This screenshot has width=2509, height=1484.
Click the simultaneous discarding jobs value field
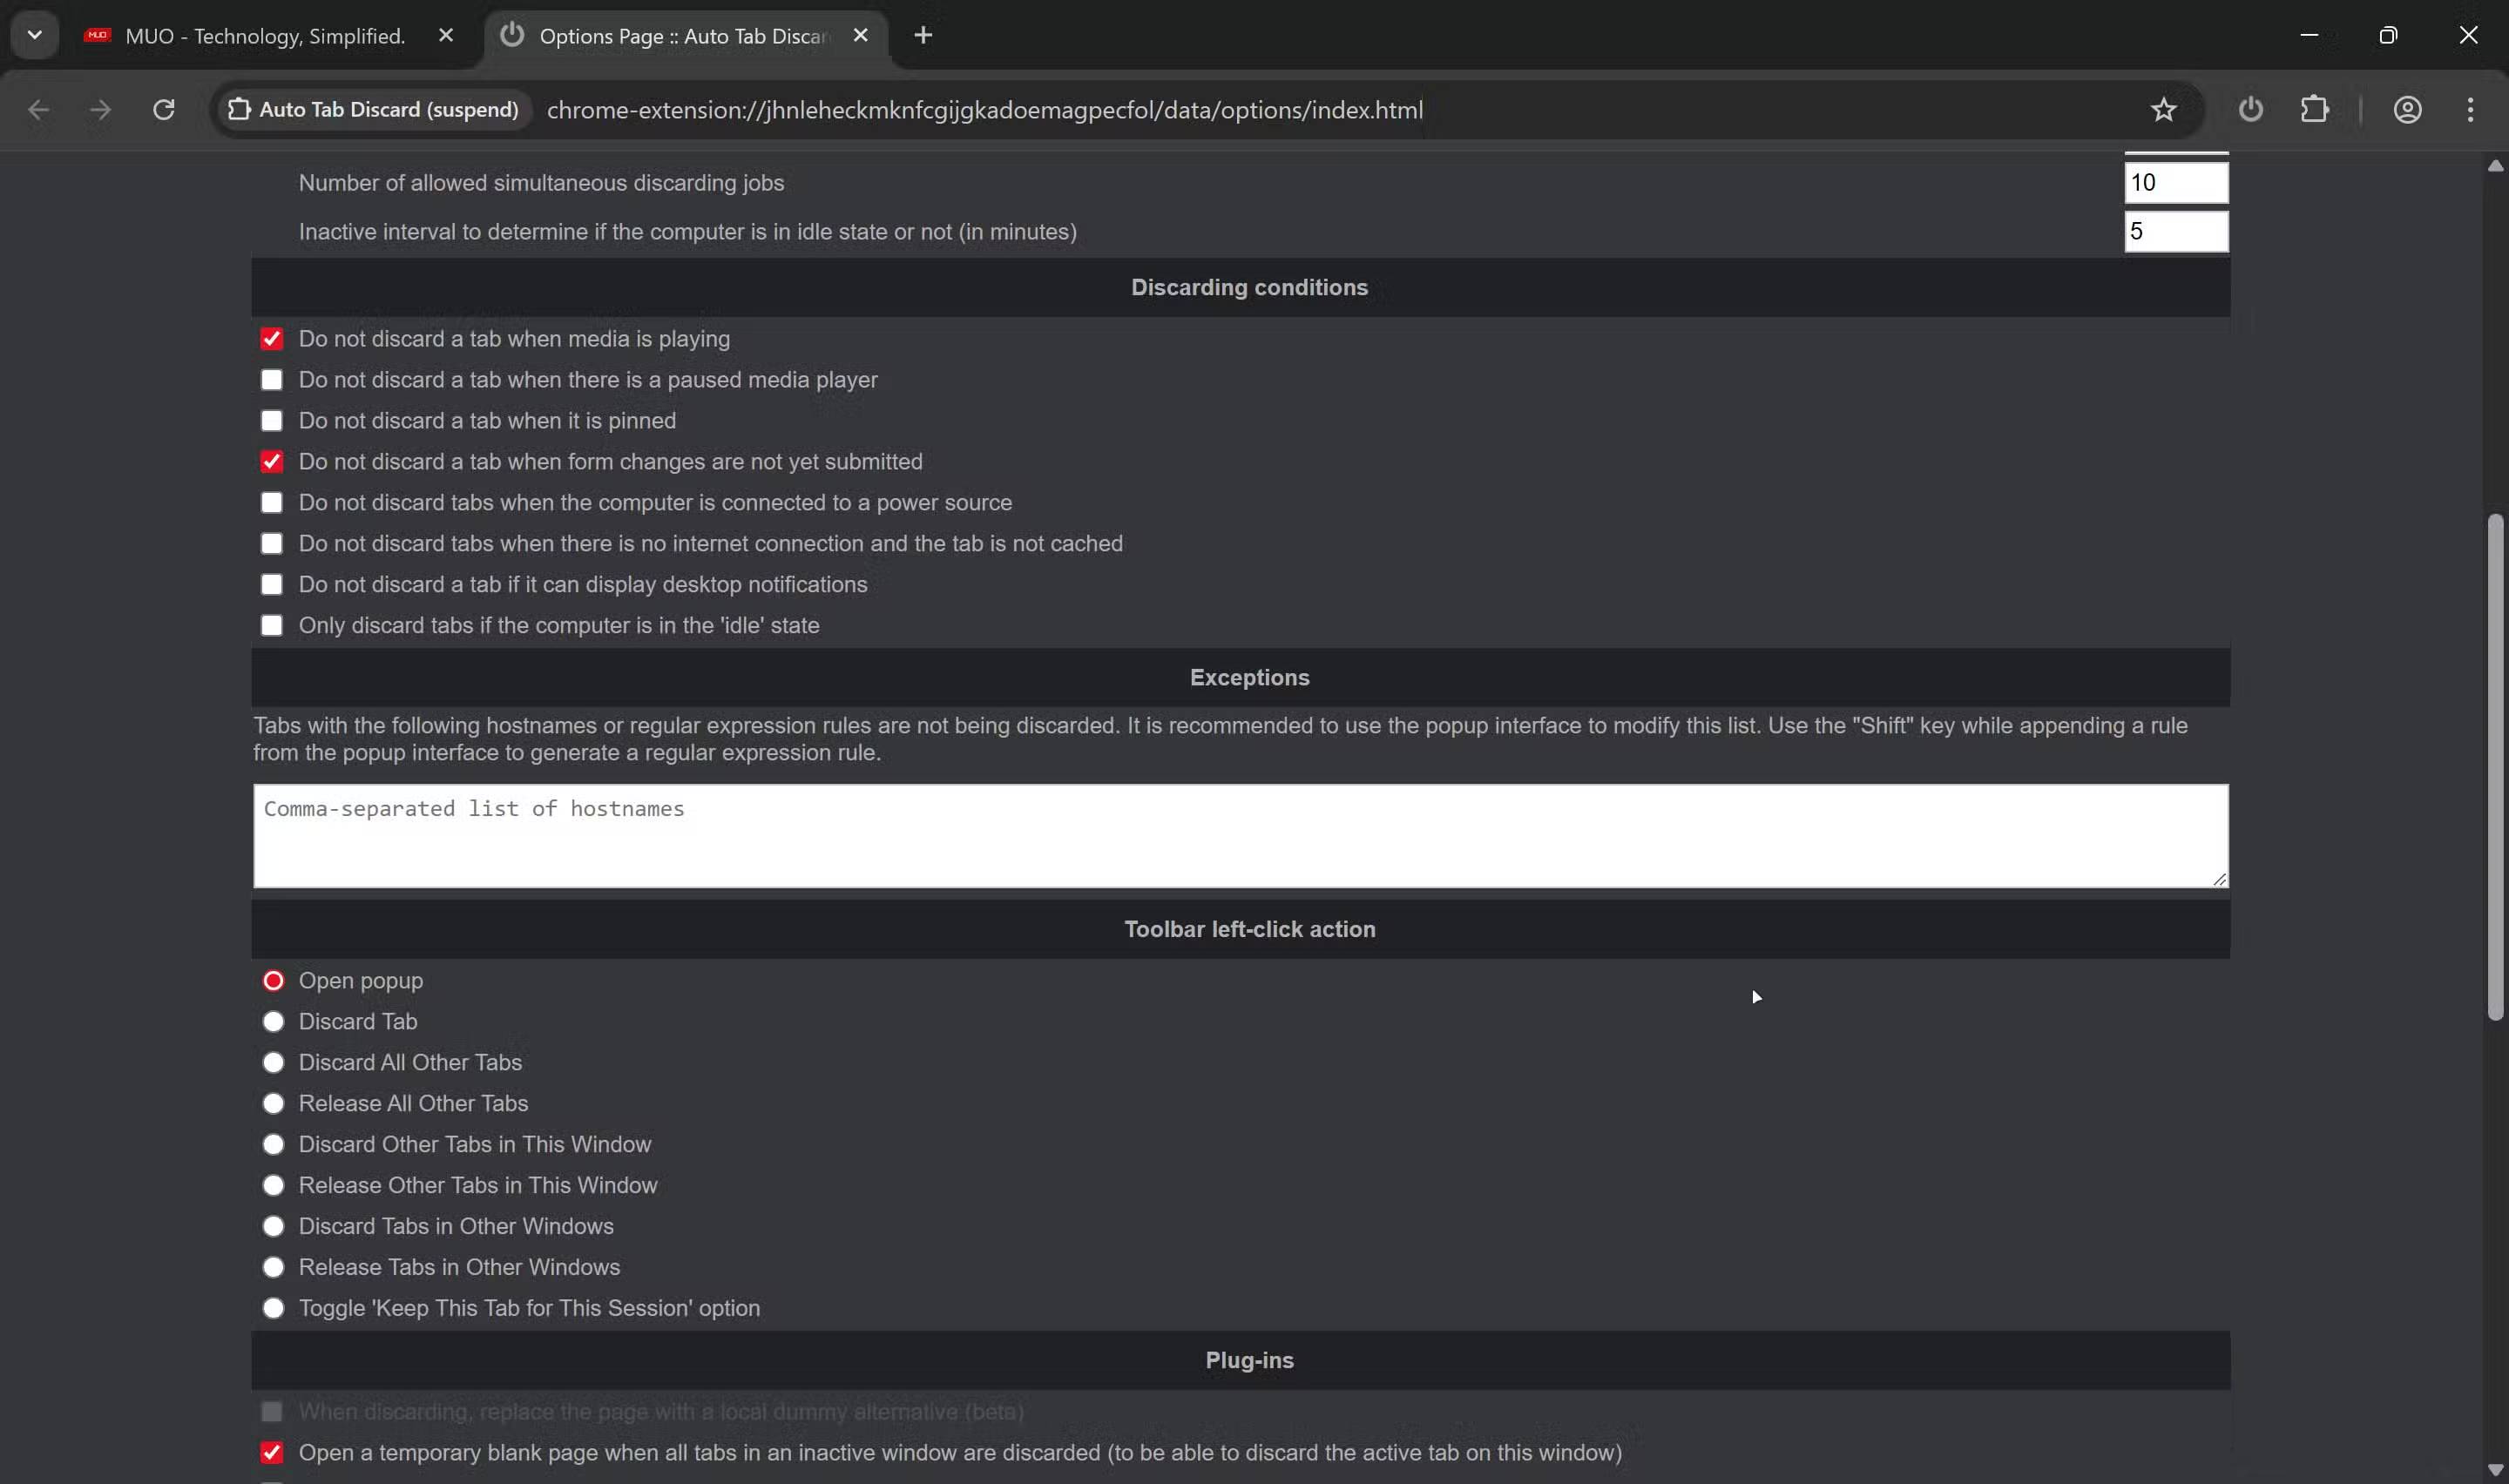[2176, 182]
